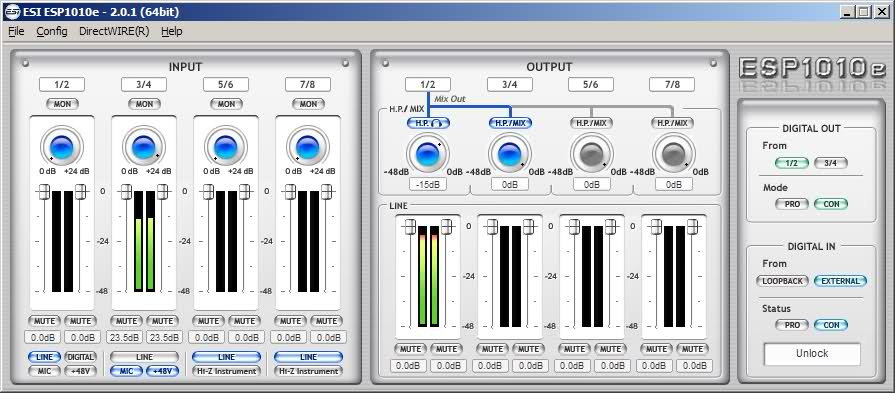
Task: Click the ESP1010e logo
Action: tap(811, 68)
